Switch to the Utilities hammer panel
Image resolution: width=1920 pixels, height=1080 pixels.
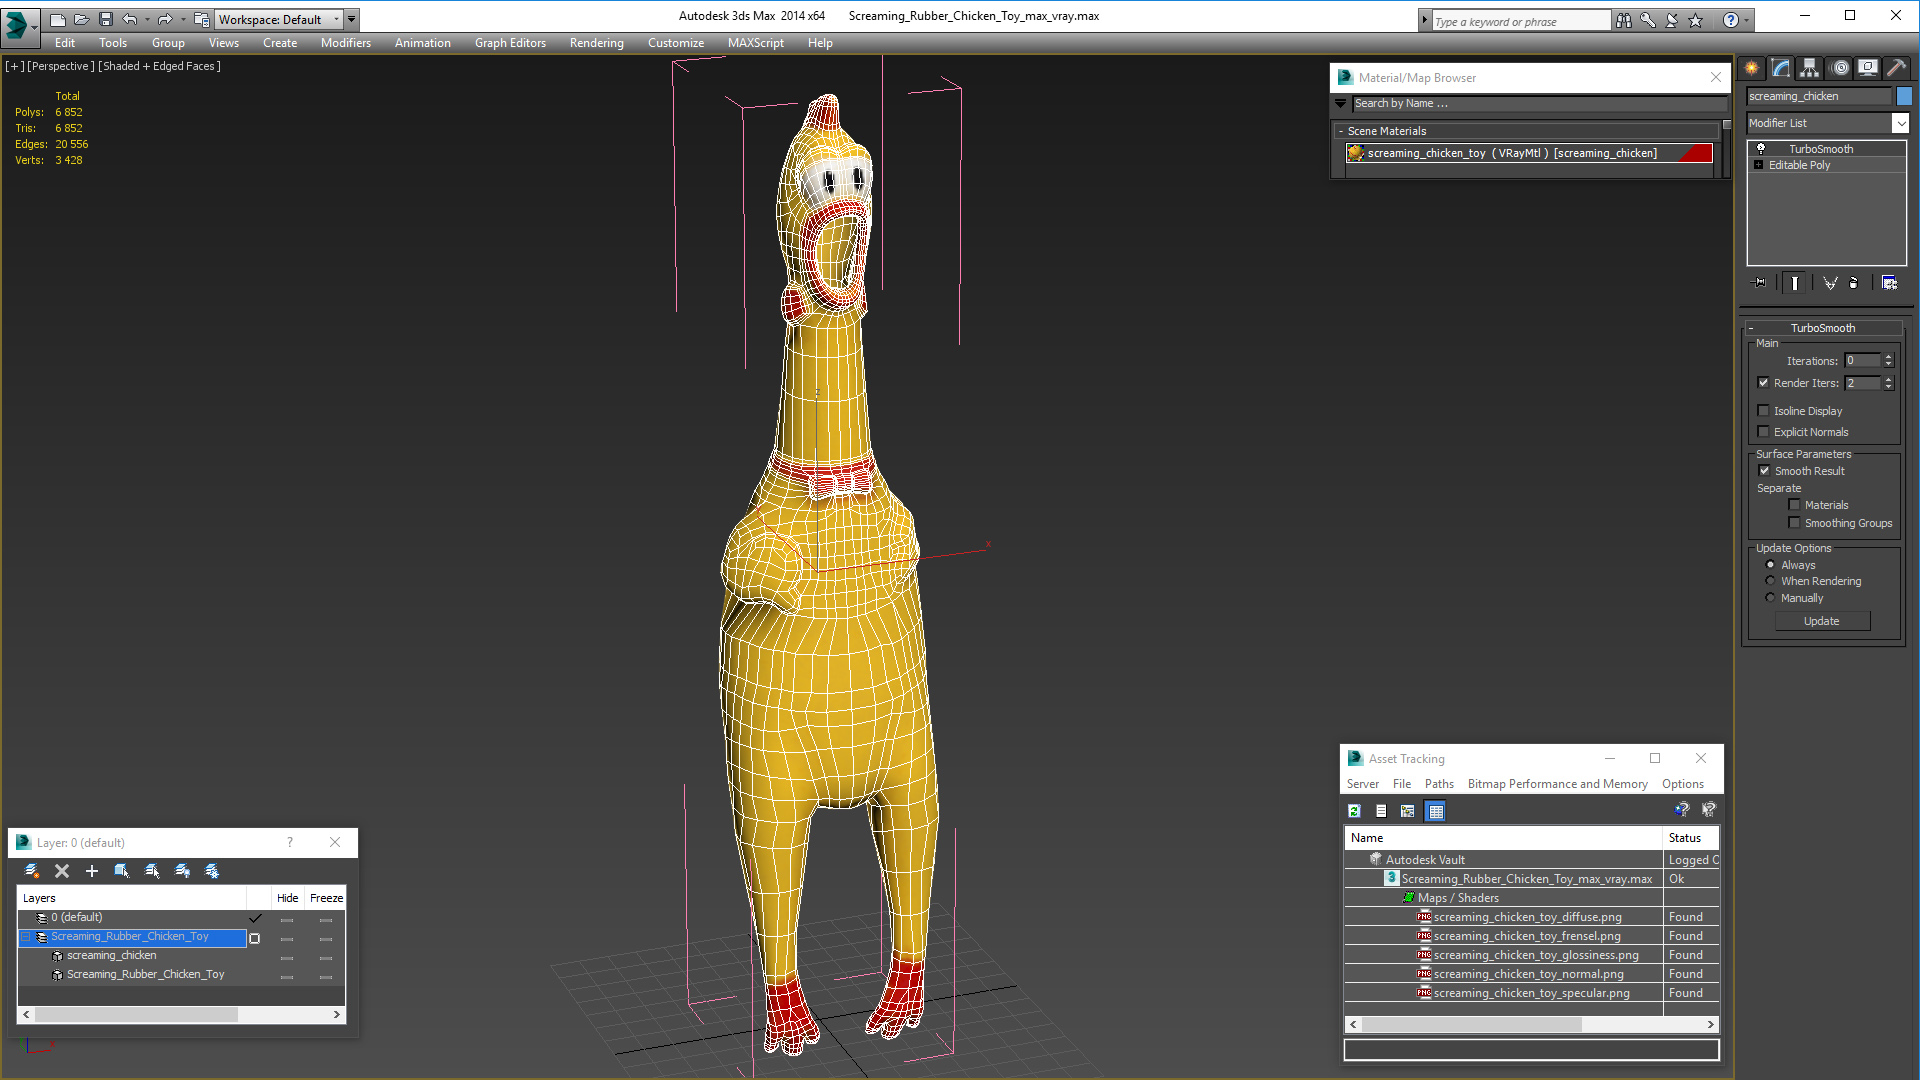coord(1896,68)
